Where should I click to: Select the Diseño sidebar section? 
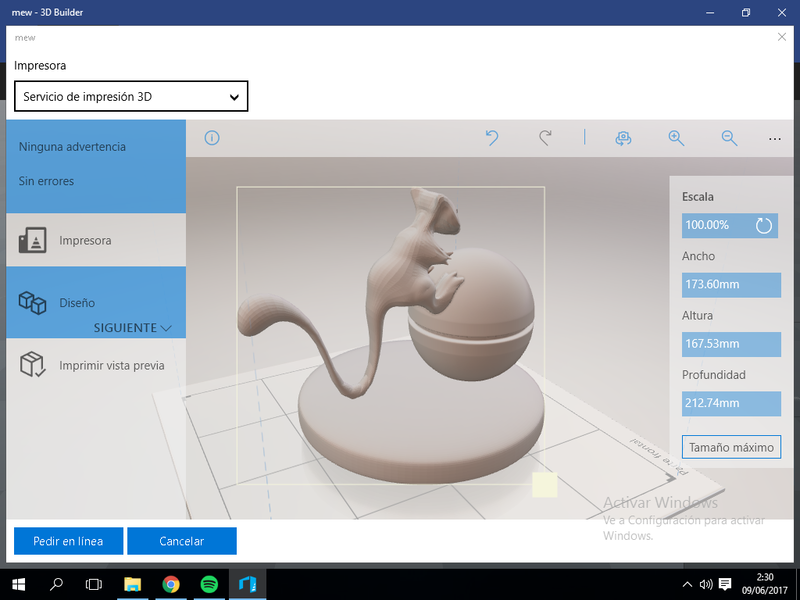click(96, 302)
